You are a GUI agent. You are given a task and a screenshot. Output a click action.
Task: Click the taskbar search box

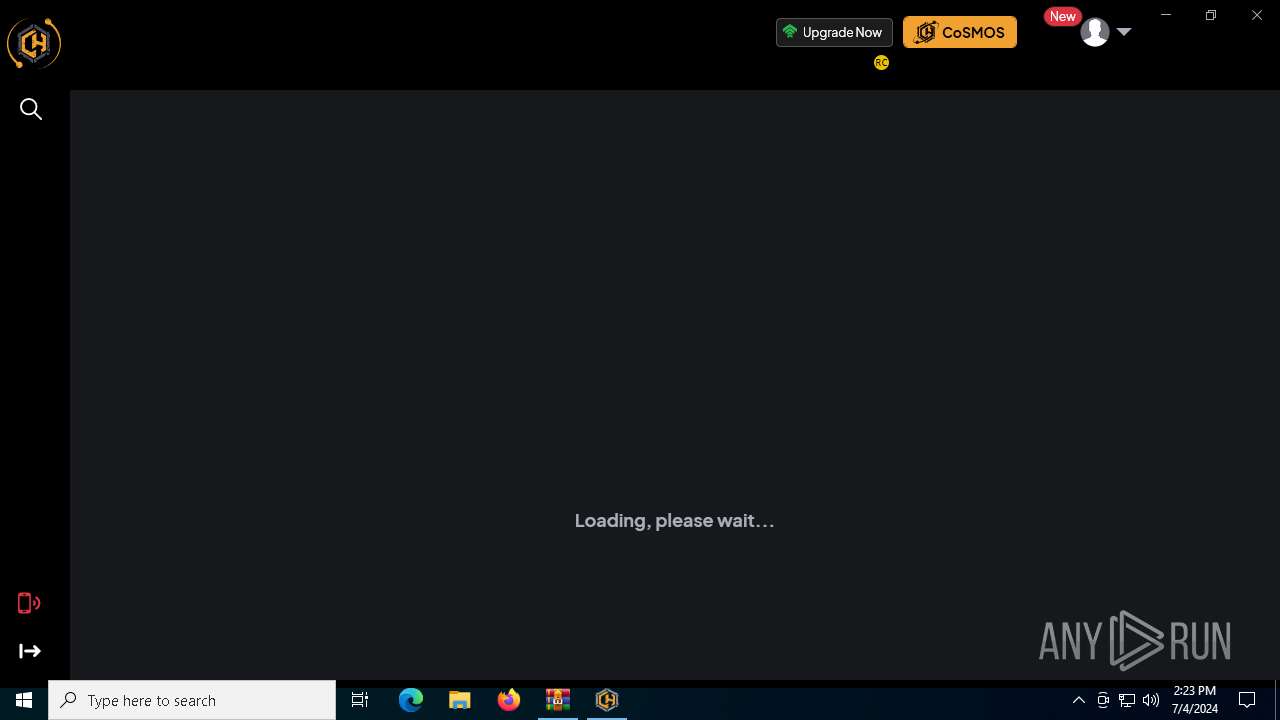coord(192,700)
